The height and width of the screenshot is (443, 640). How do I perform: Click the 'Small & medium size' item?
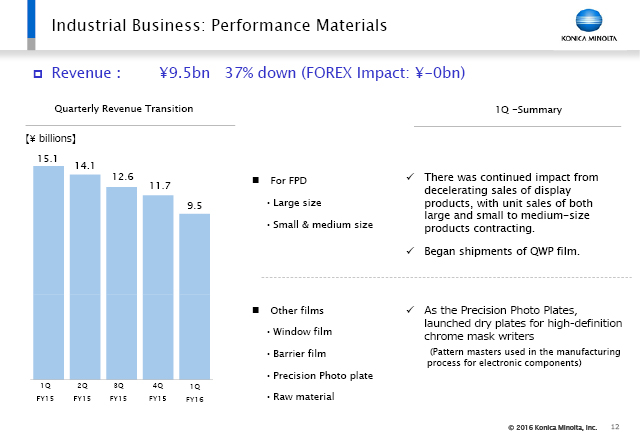click(323, 225)
